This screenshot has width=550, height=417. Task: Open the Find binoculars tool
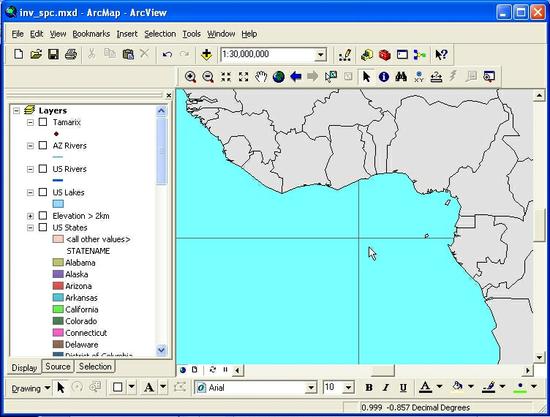click(x=401, y=76)
